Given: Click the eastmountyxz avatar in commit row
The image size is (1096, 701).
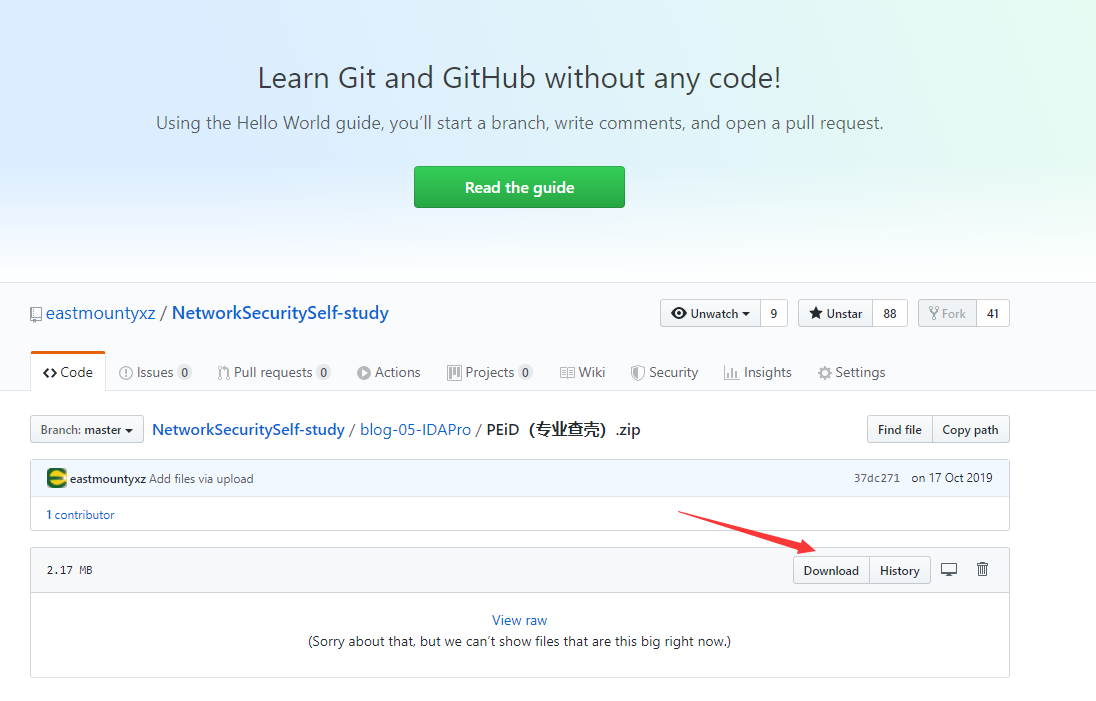Looking at the screenshot, I should click(57, 478).
